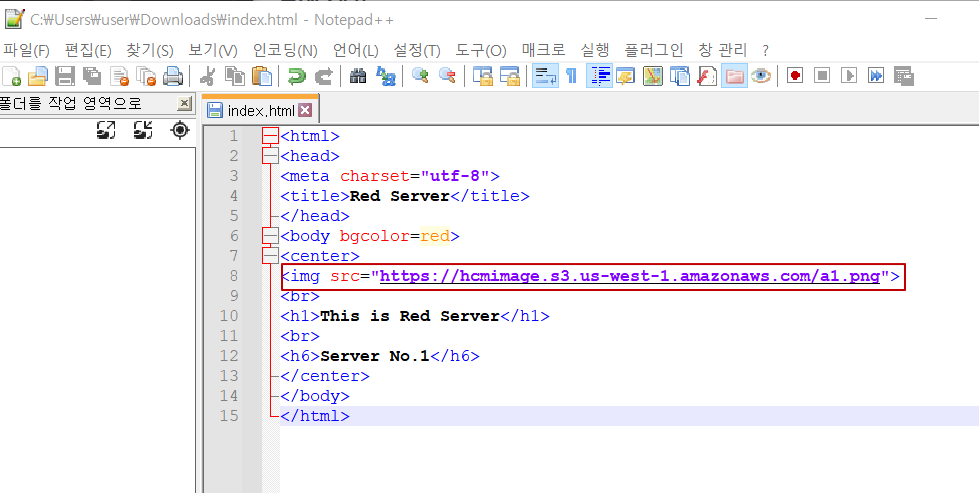The height and width of the screenshot is (493, 979).
Task: Undo with the green arrow icon
Action: coord(296,76)
